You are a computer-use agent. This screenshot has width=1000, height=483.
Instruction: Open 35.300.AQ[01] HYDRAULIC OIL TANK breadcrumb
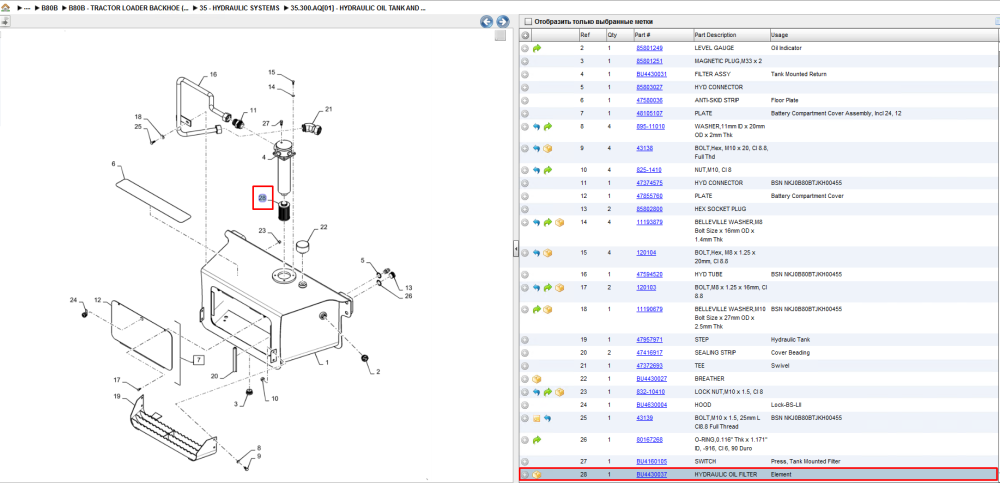coord(359,8)
